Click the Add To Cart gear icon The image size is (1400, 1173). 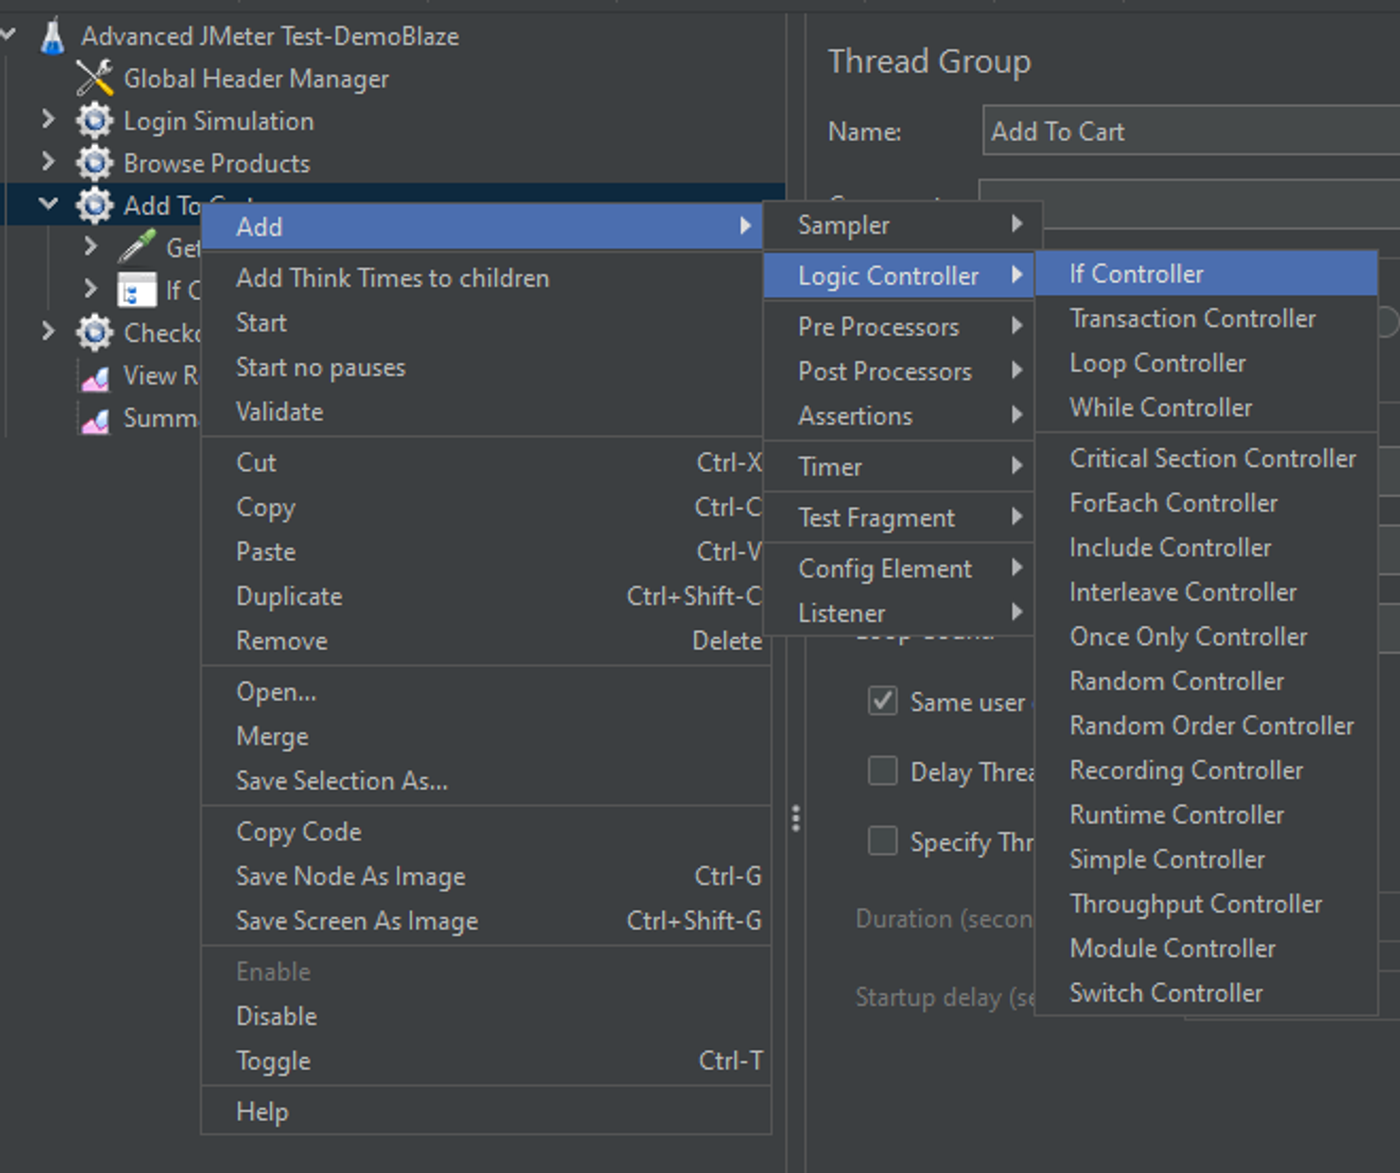tap(95, 205)
